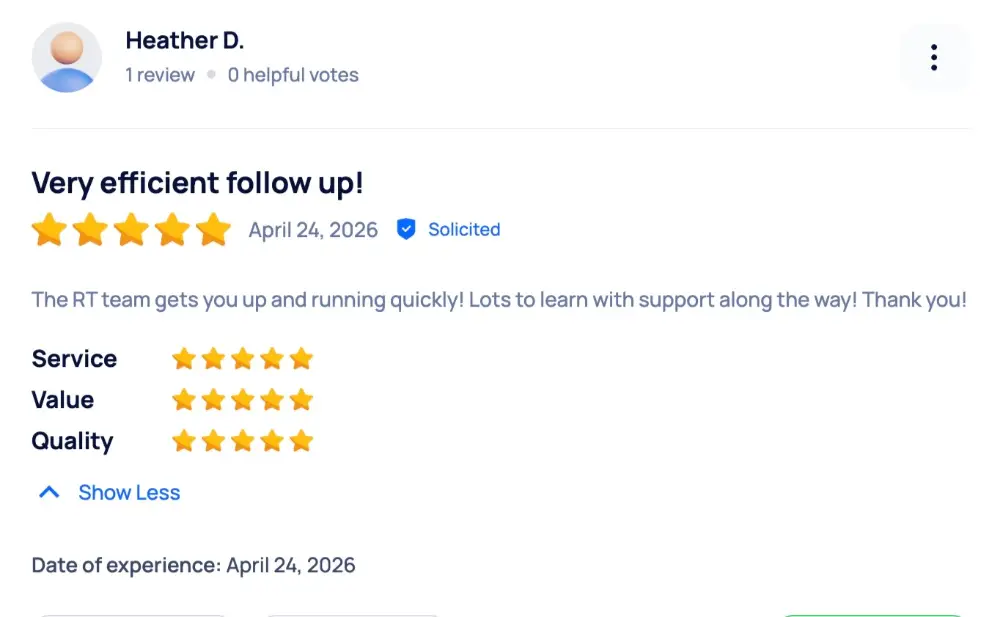Click the blue Solicited shield icon
Viewport: 1000px width, 617px height.
(x=406, y=229)
